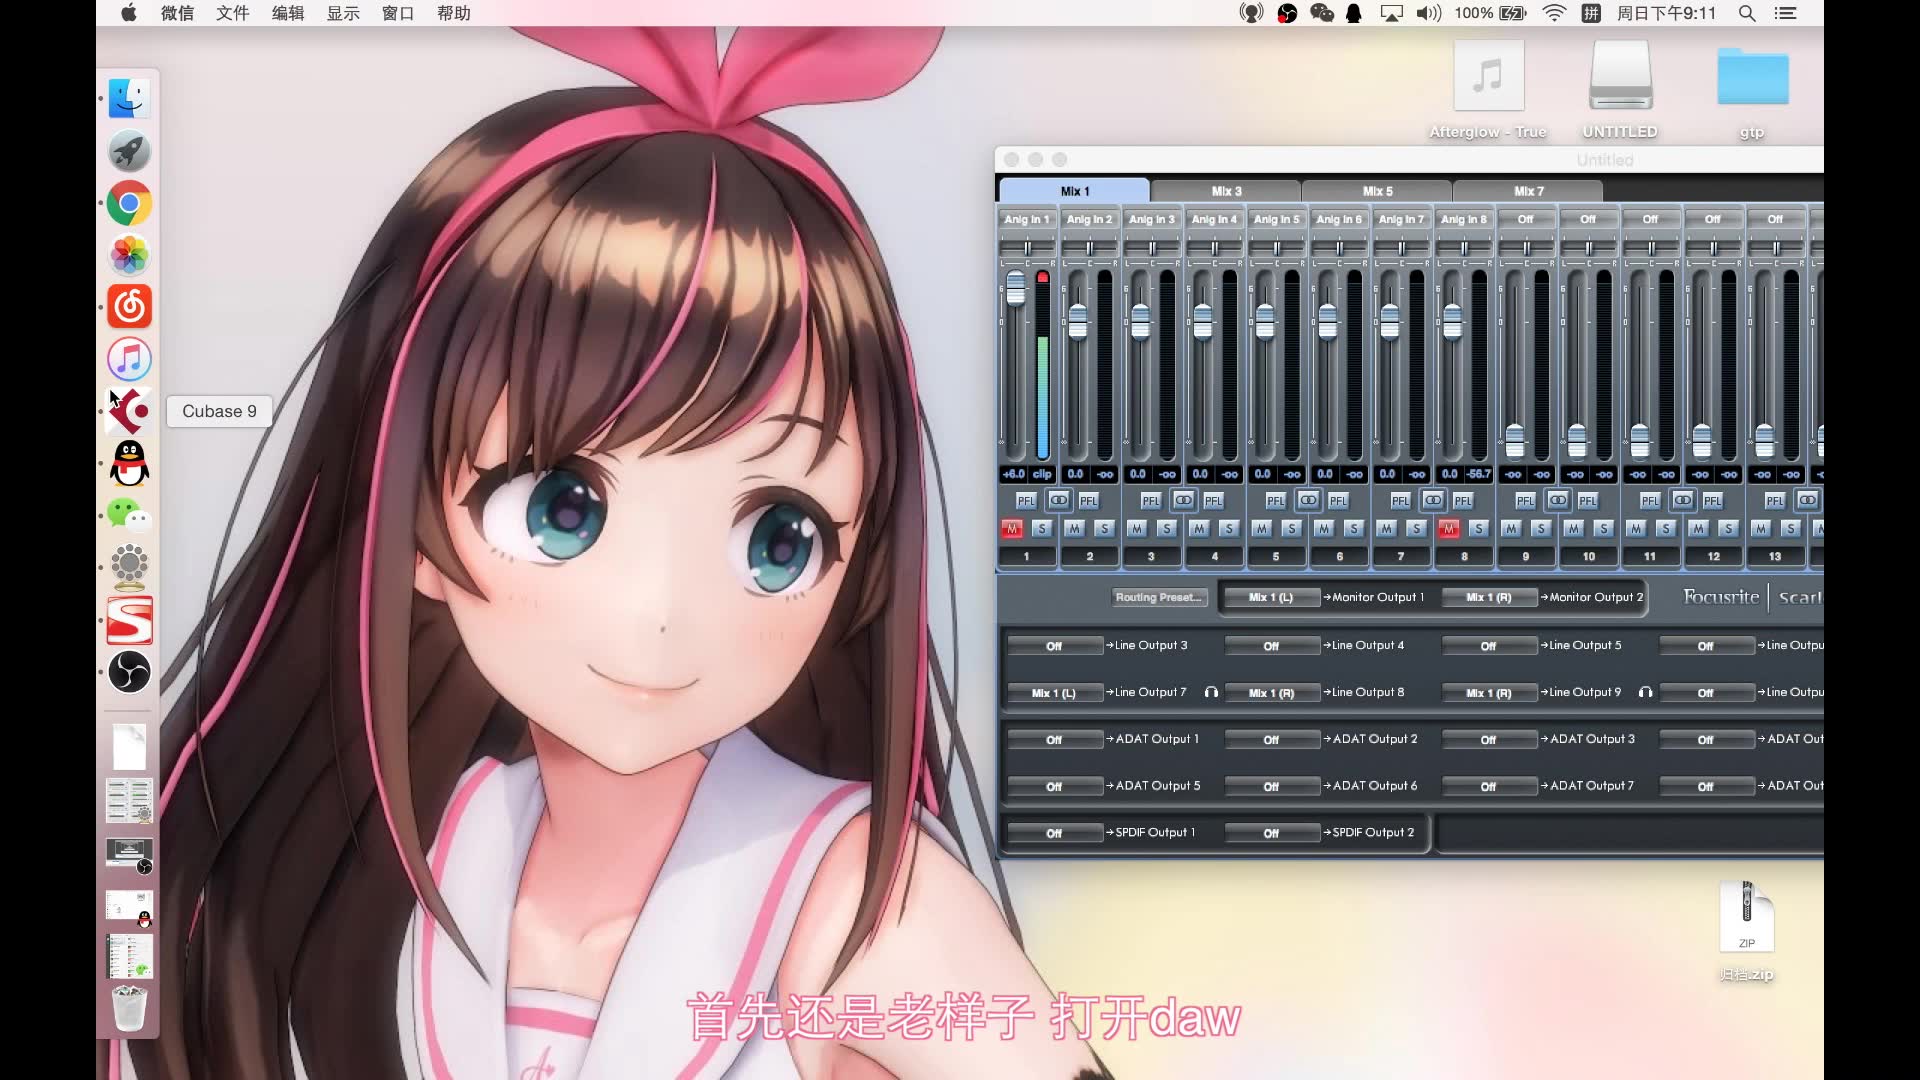This screenshot has width=1920, height=1080.
Task: Select the Mix 1 tab
Action: 1075,190
